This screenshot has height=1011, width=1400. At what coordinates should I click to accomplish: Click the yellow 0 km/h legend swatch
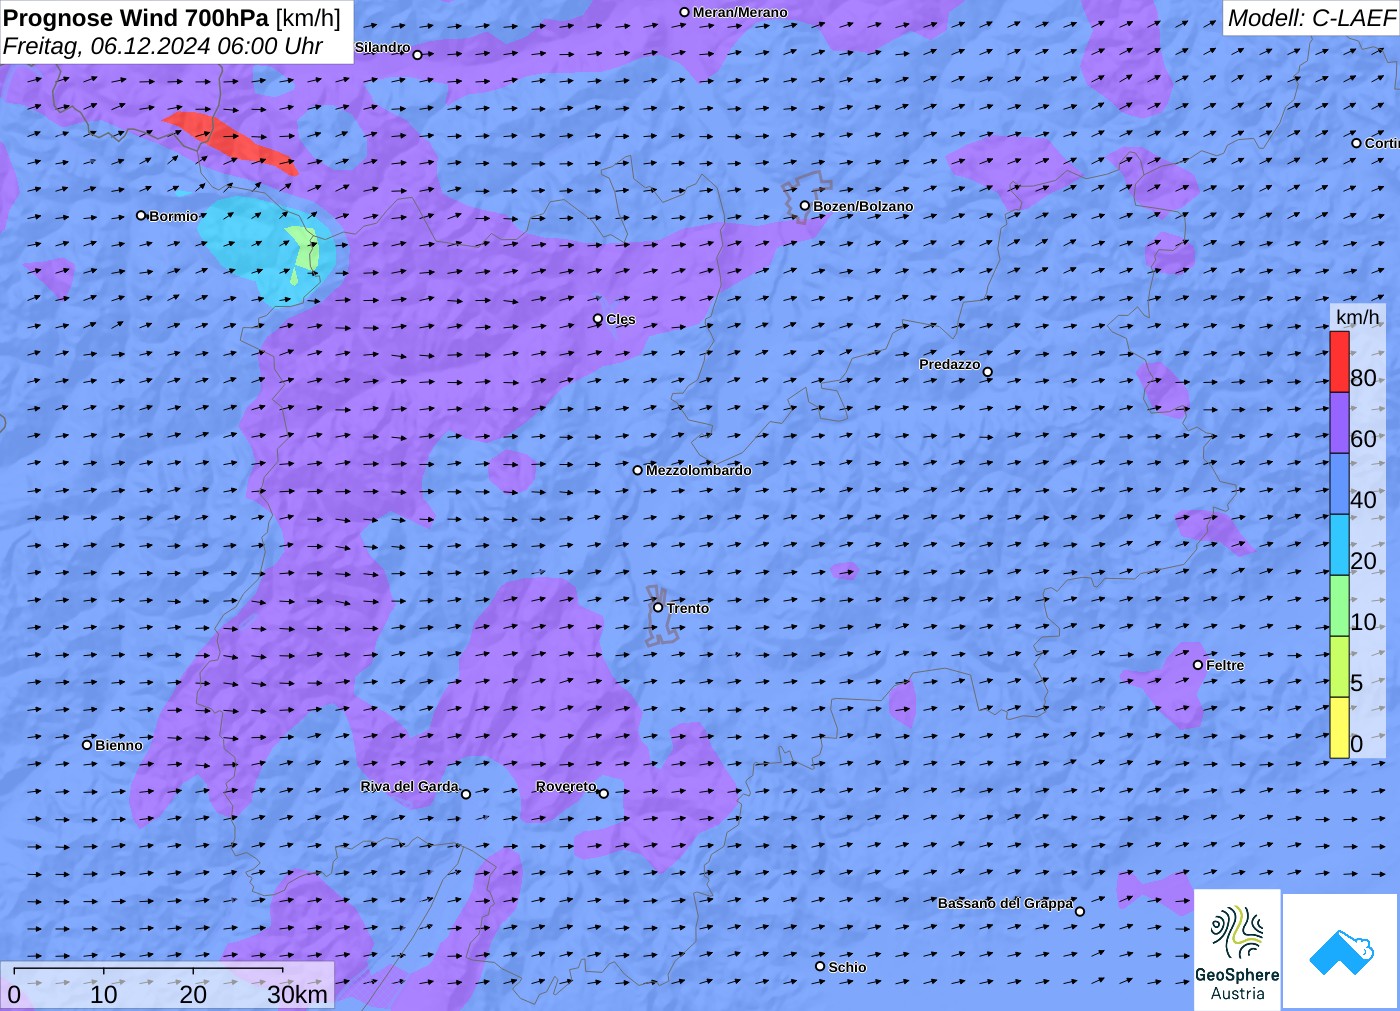(x=1339, y=727)
